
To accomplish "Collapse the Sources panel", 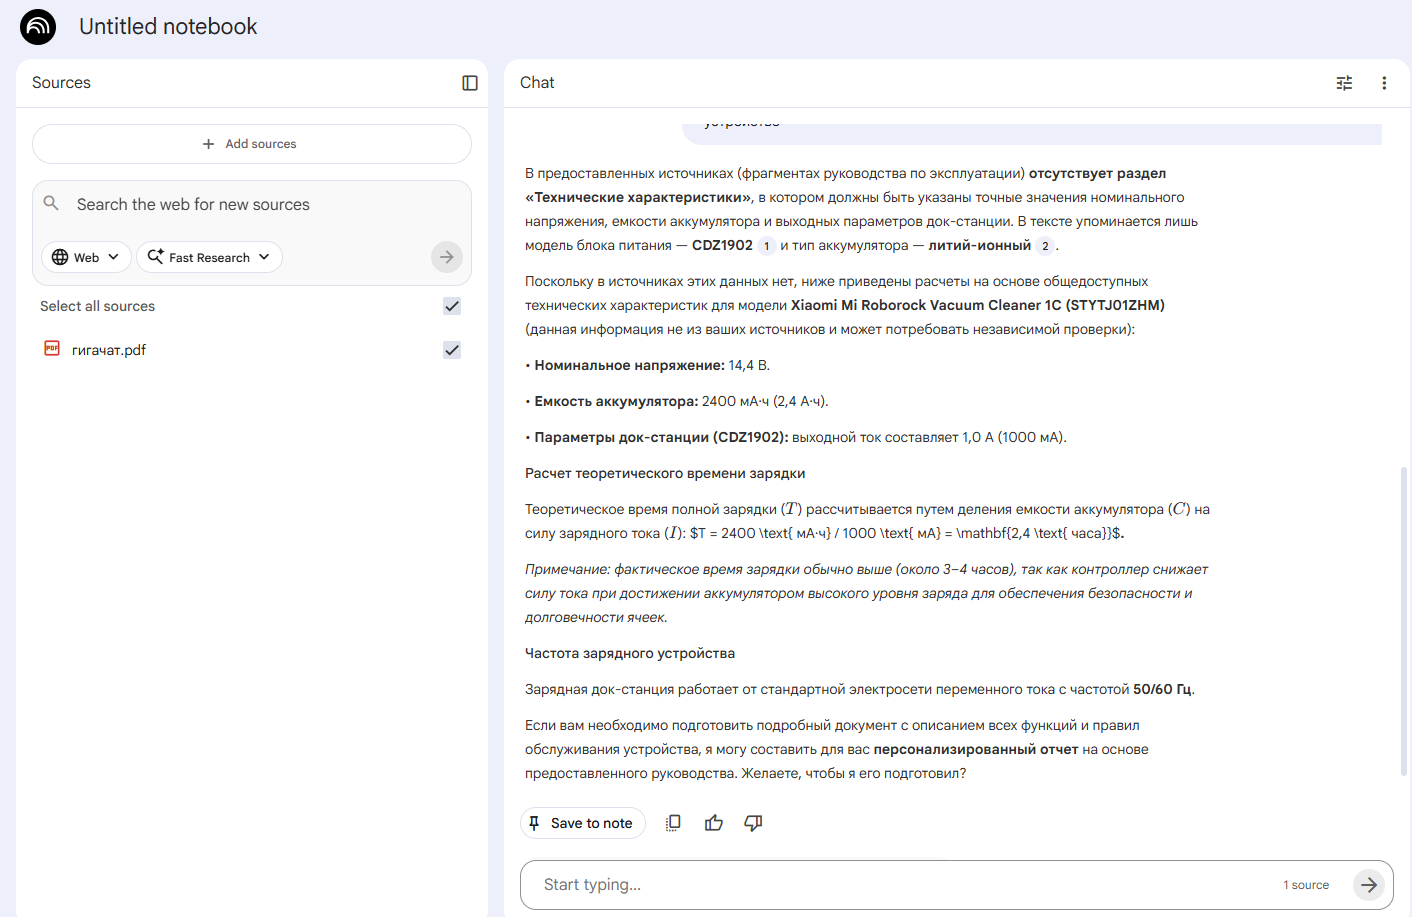I will (x=468, y=83).
